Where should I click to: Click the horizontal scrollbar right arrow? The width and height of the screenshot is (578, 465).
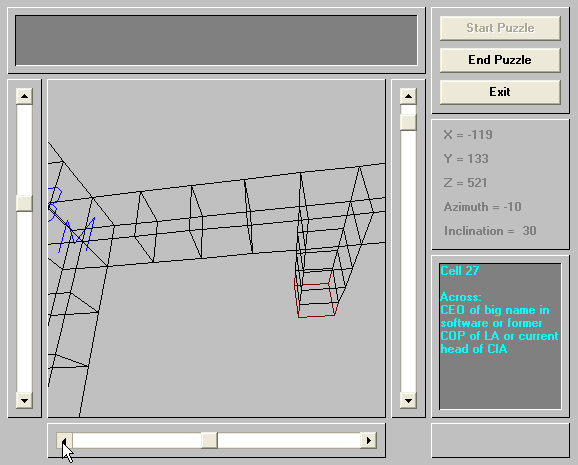click(x=368, y=441)
